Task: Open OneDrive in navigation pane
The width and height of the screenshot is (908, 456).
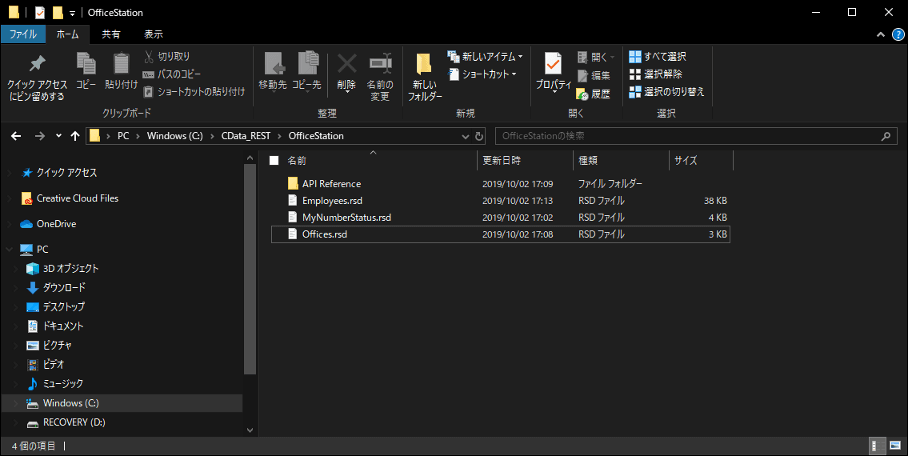Action: click(56, 224)
